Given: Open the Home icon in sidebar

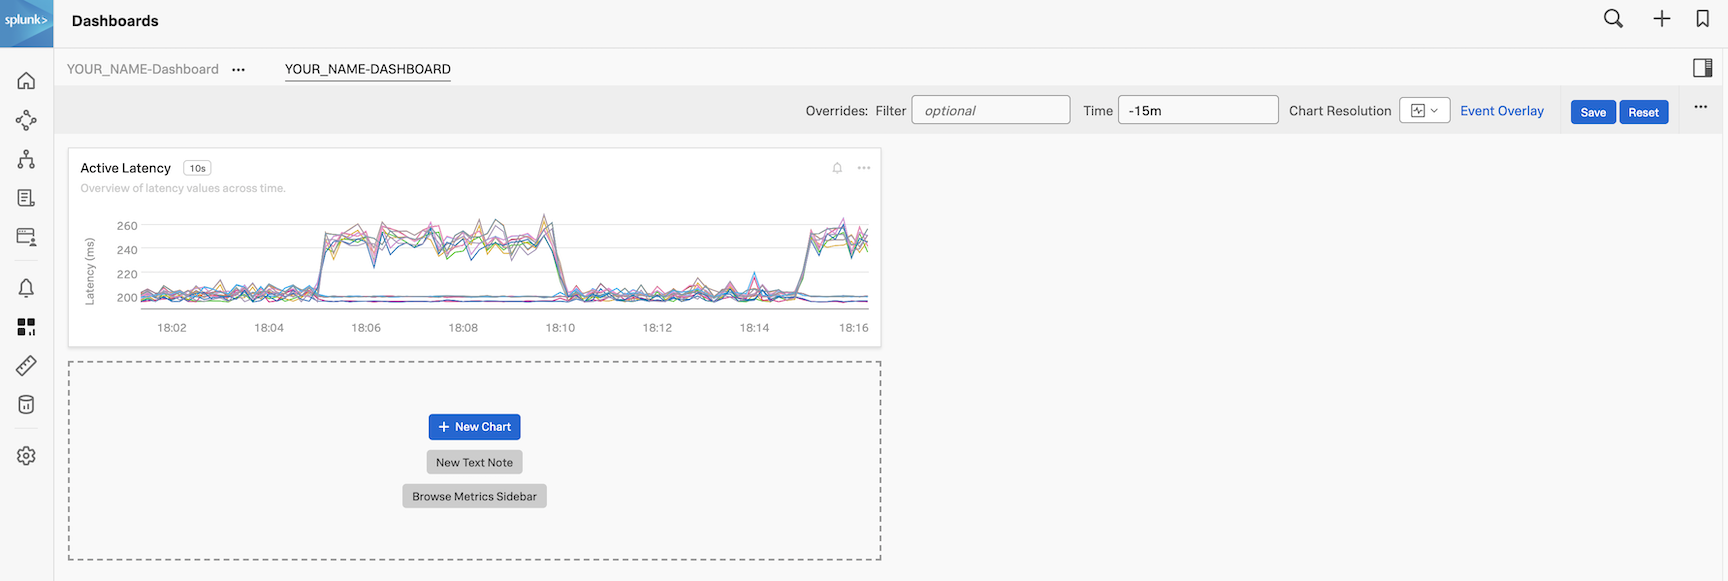Looking at the screenshot, I should 26,81.
